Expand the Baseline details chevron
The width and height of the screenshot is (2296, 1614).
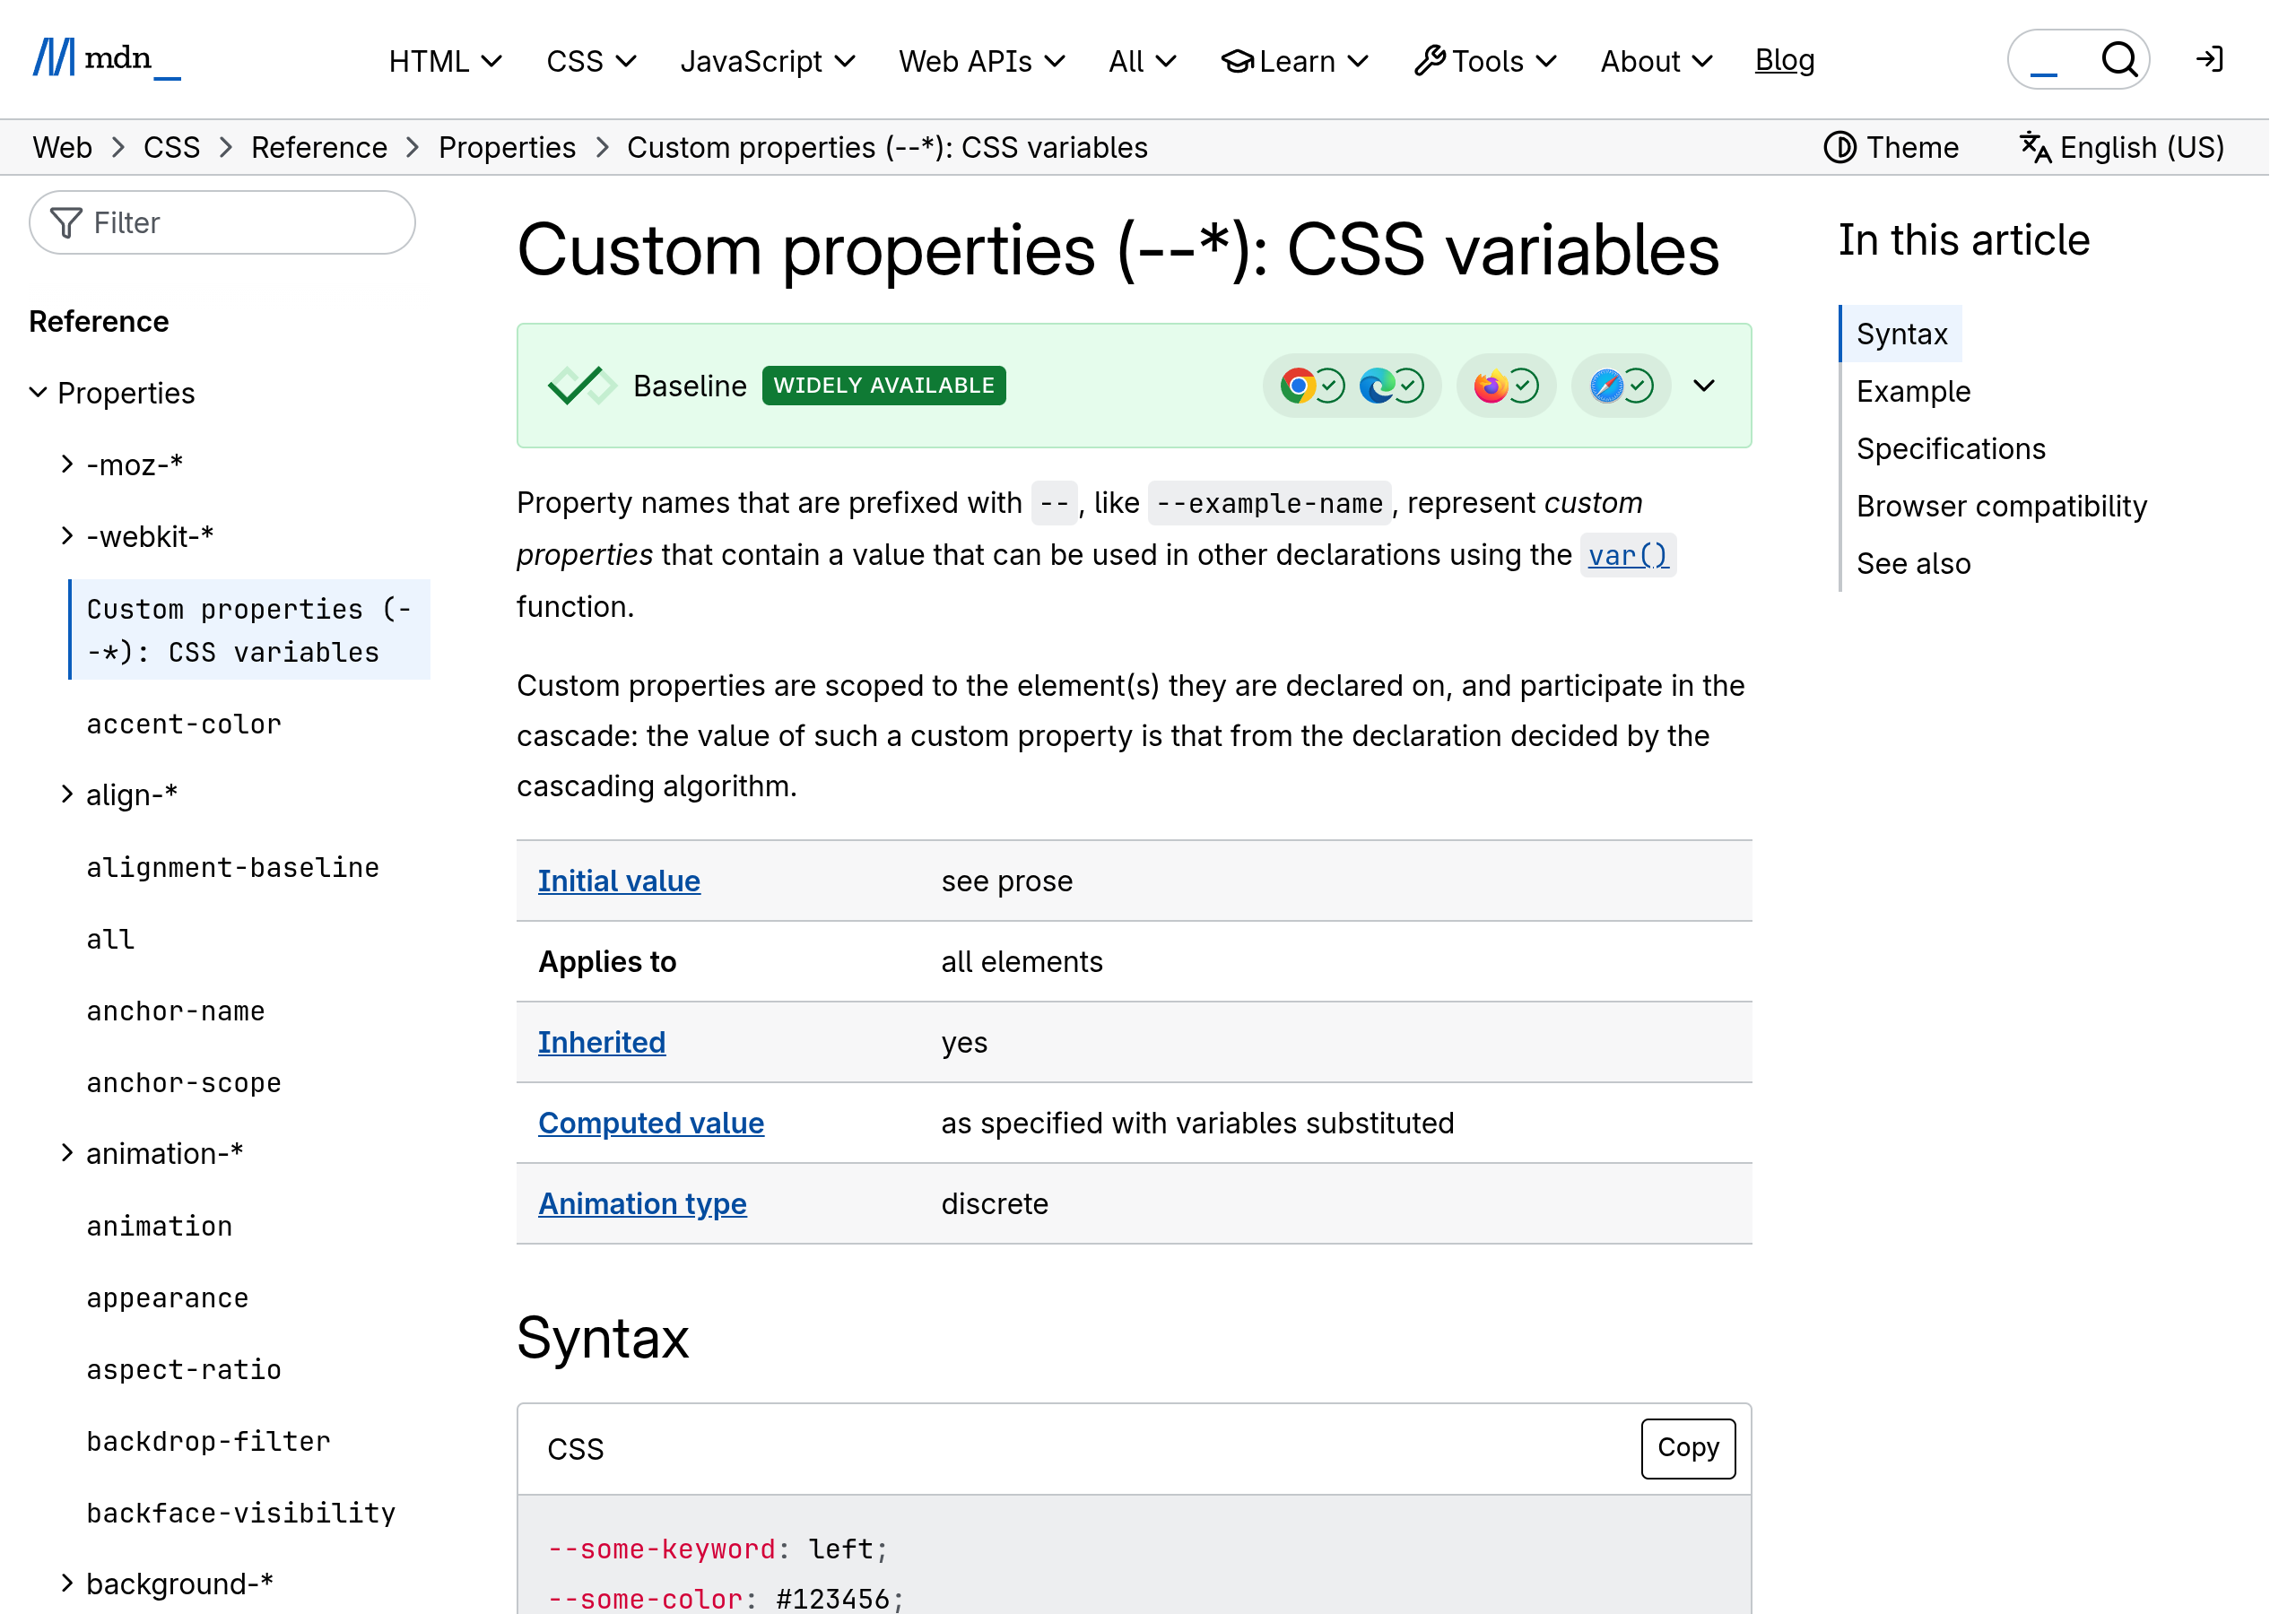(1704, 386)
